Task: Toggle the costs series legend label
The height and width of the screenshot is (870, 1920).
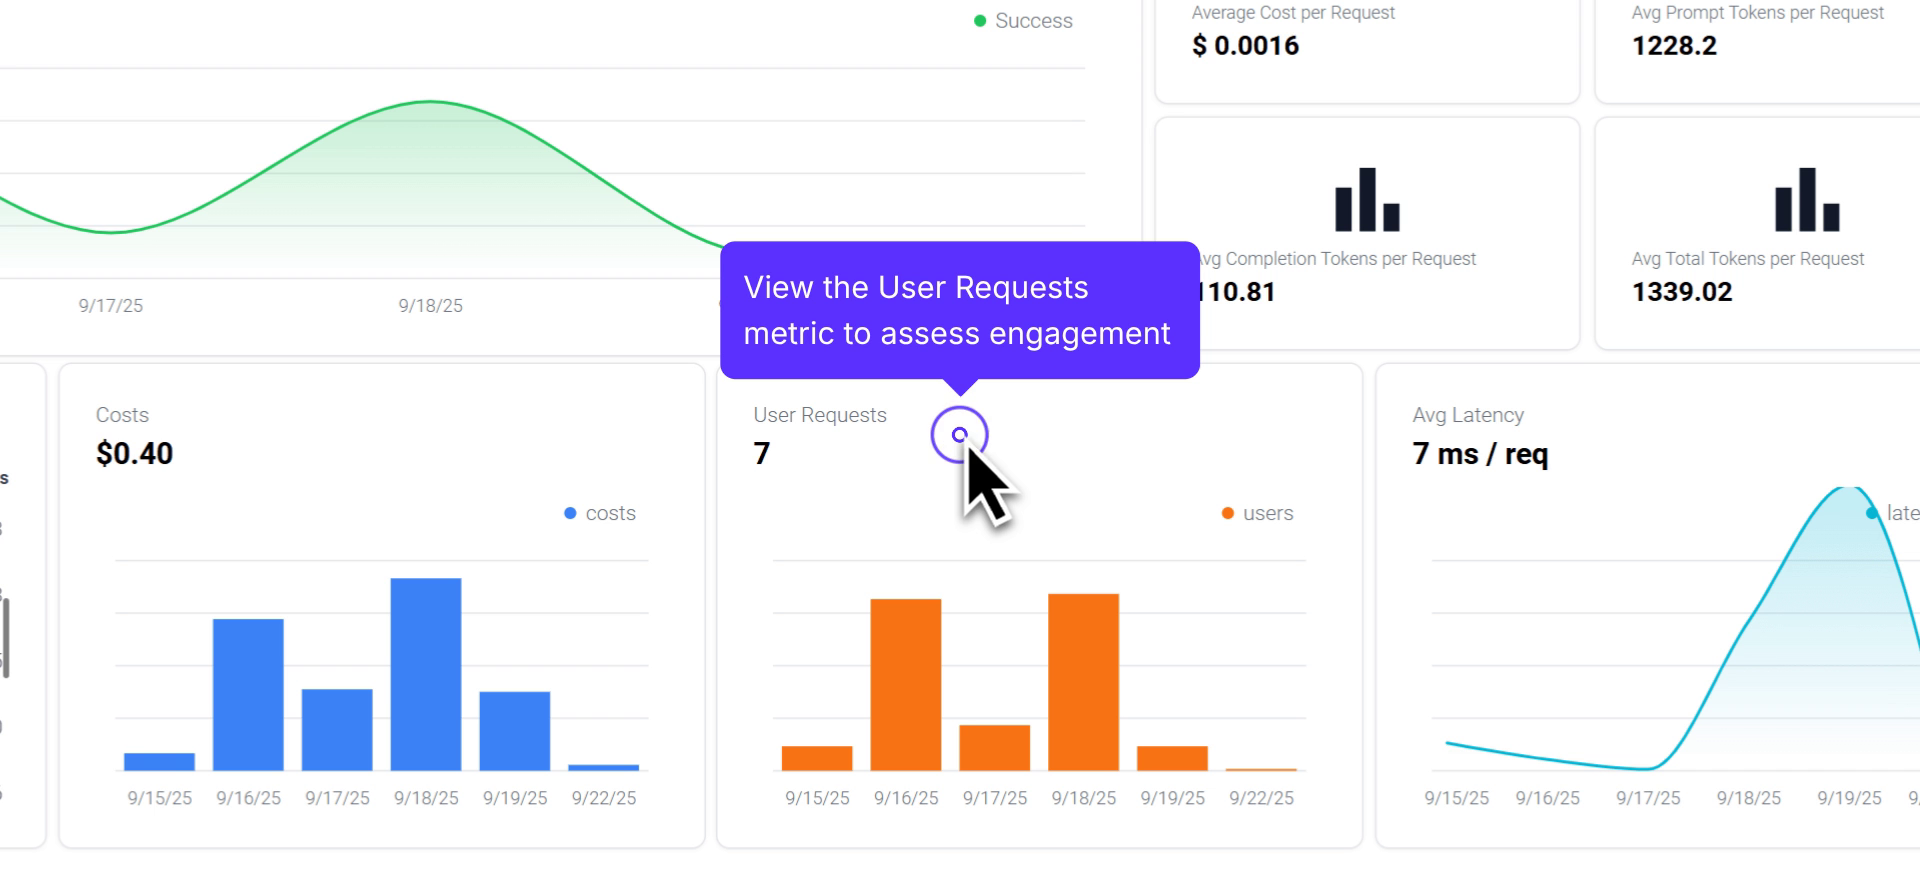Action: [x=610, y=513]
